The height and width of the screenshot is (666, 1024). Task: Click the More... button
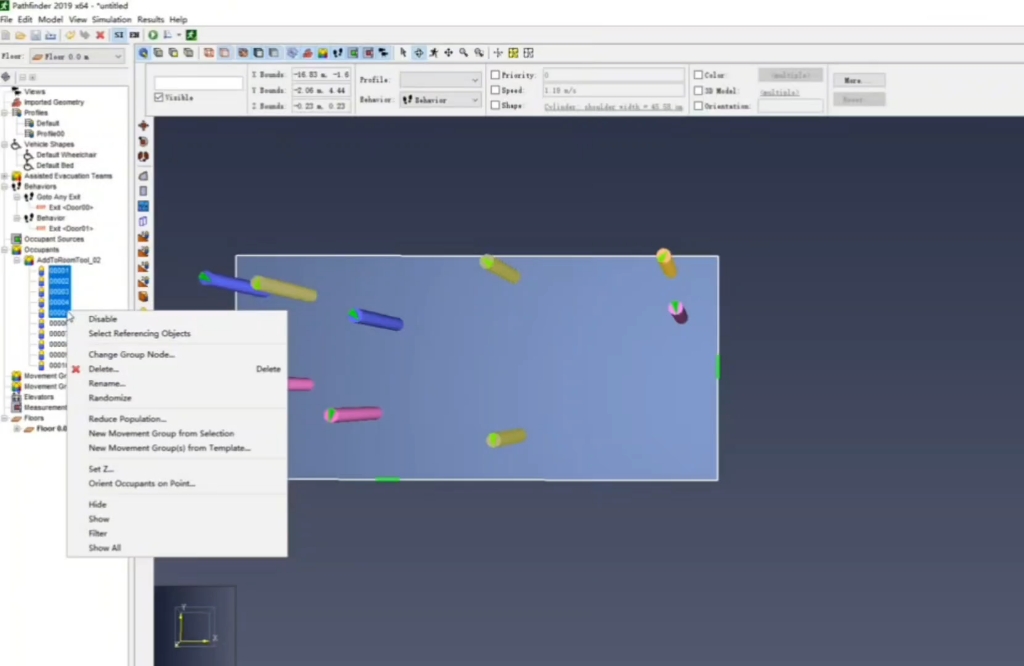859,80
